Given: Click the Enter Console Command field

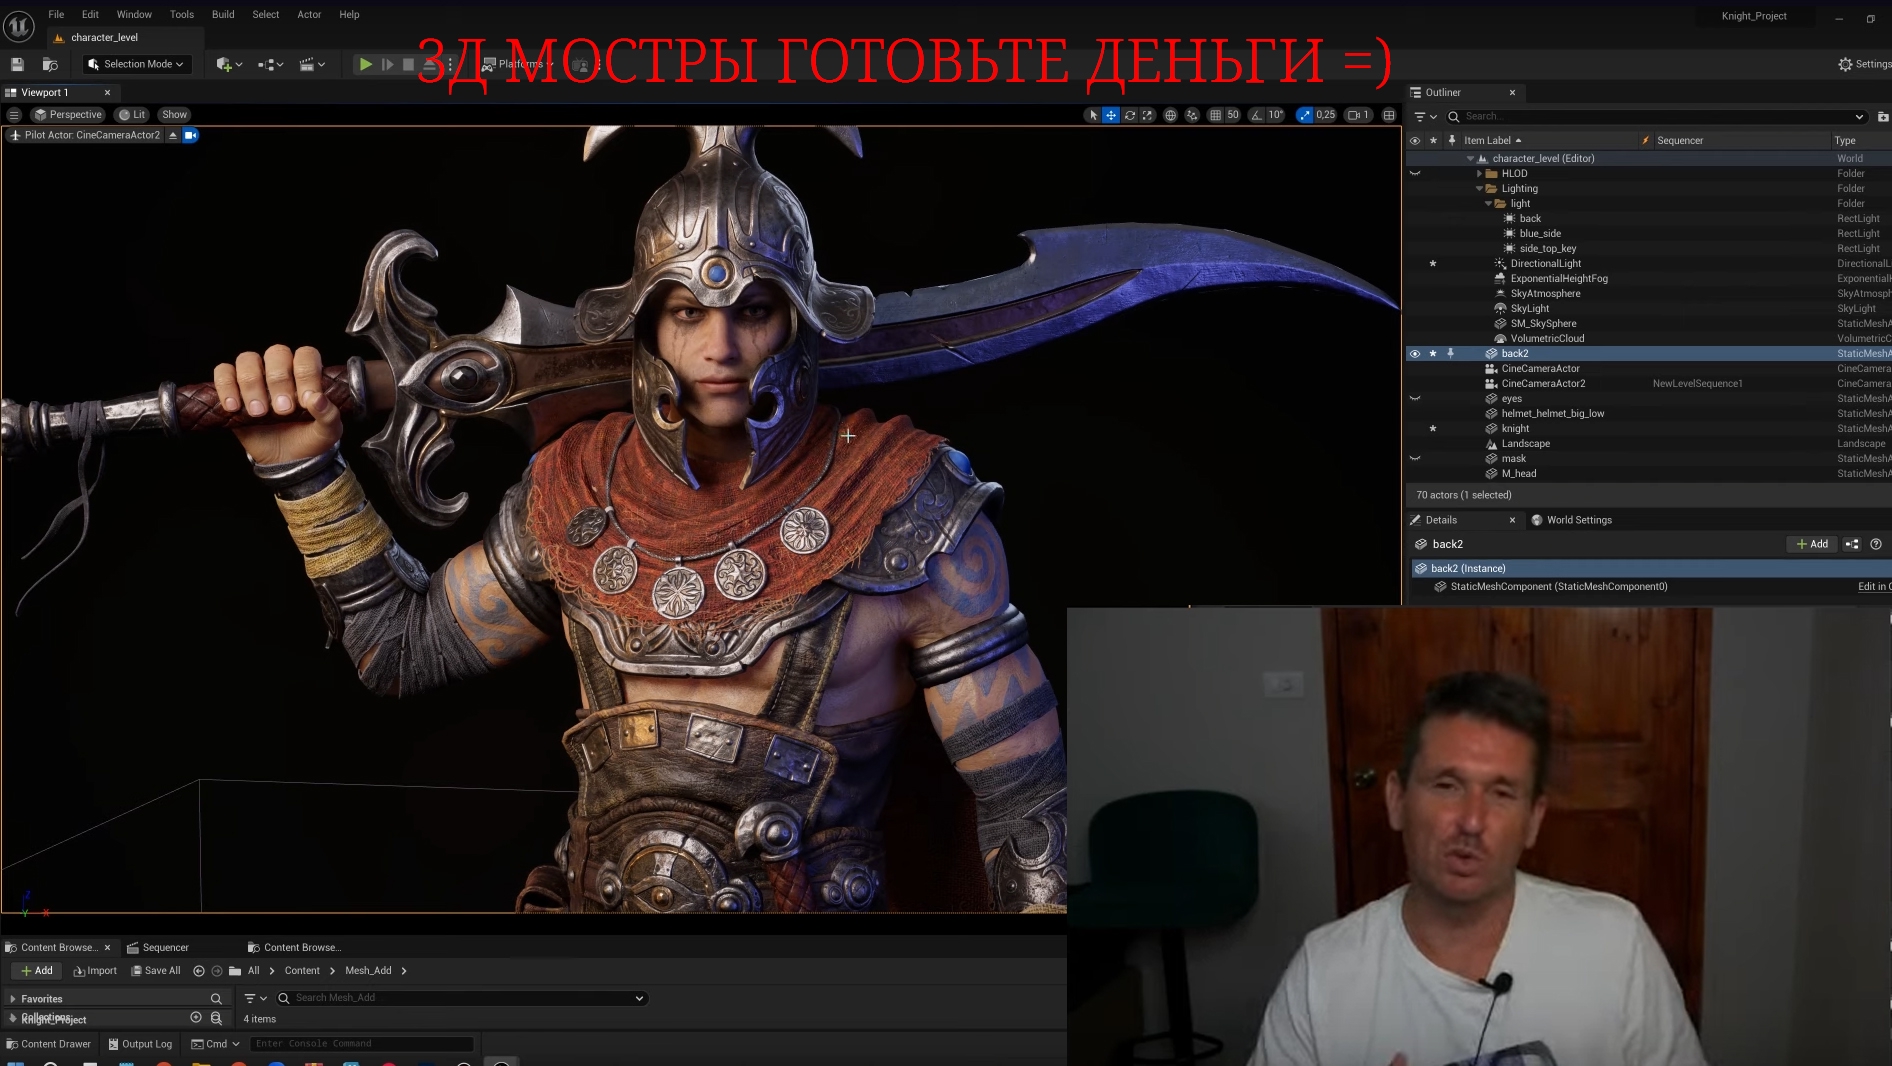Looking at the screenshot, I should 362,1043.
